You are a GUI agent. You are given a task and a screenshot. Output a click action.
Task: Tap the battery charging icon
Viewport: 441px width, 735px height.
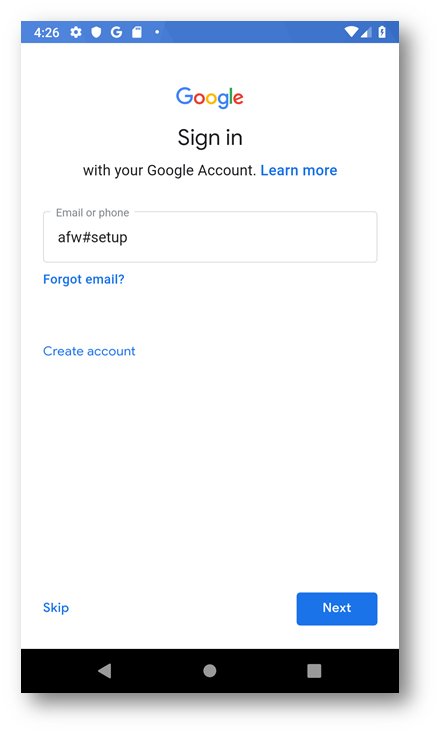point(382,32)
